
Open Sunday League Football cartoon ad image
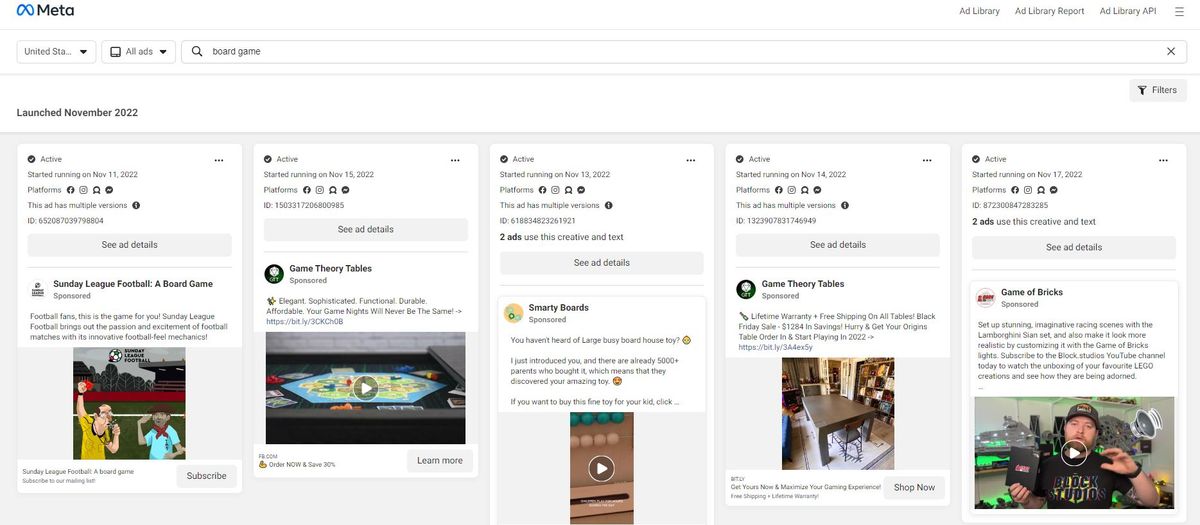click(129, 403)
